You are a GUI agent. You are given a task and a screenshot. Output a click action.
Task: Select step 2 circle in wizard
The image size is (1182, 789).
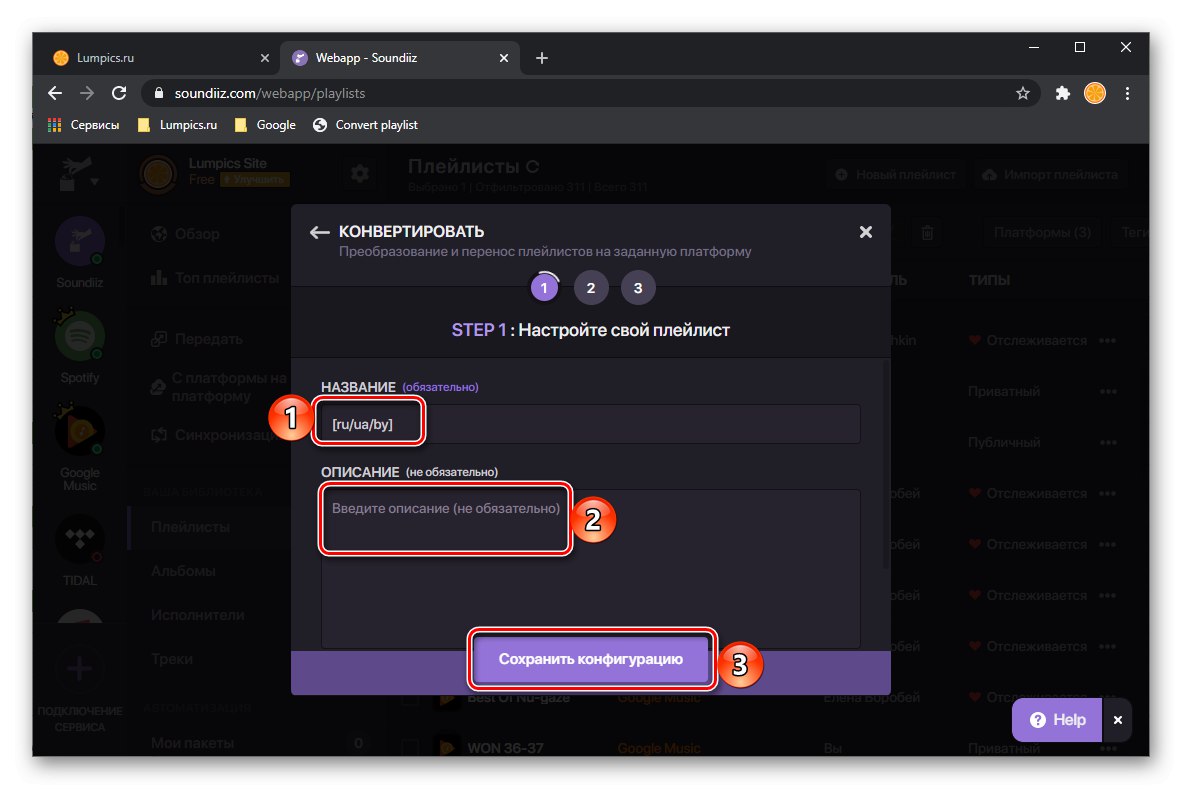(591, 288)
